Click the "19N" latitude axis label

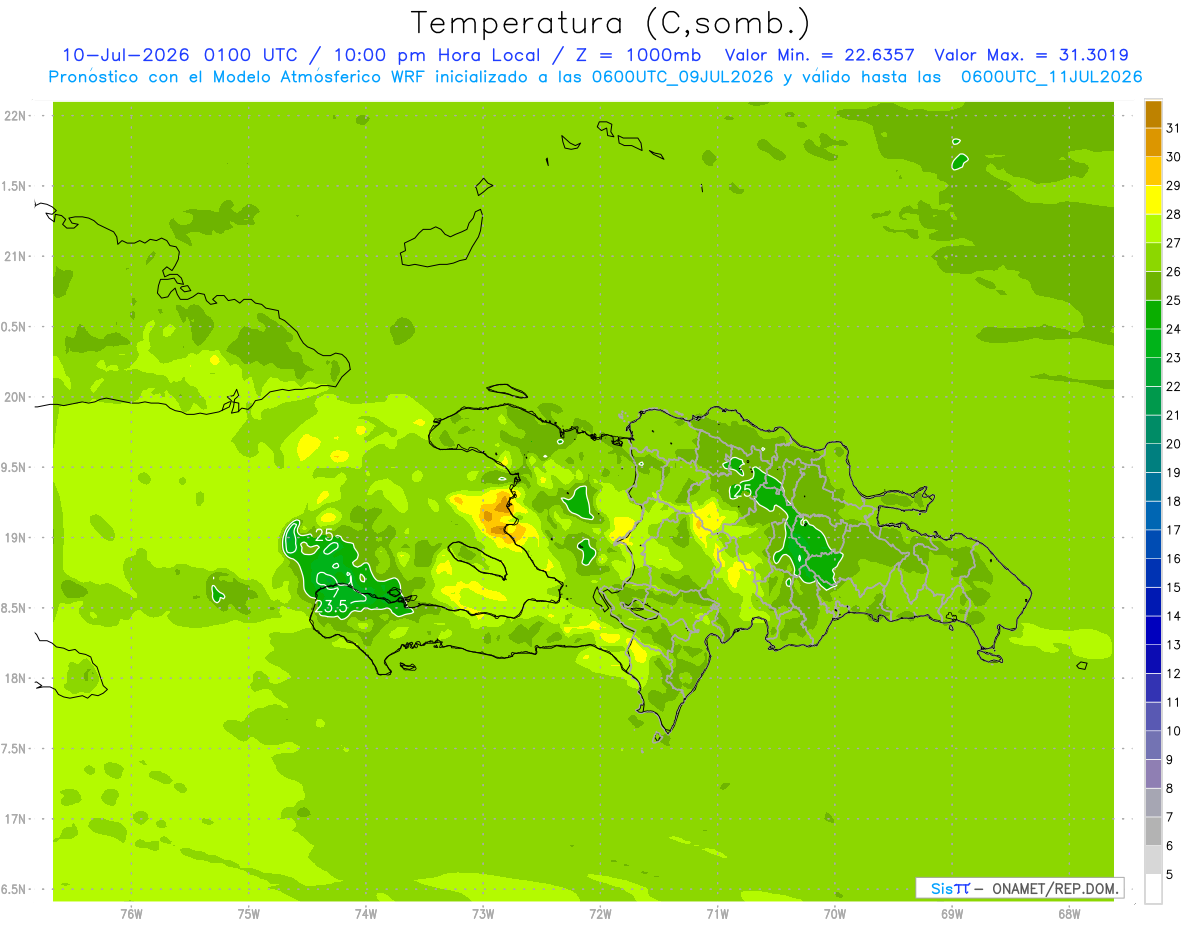15,538
